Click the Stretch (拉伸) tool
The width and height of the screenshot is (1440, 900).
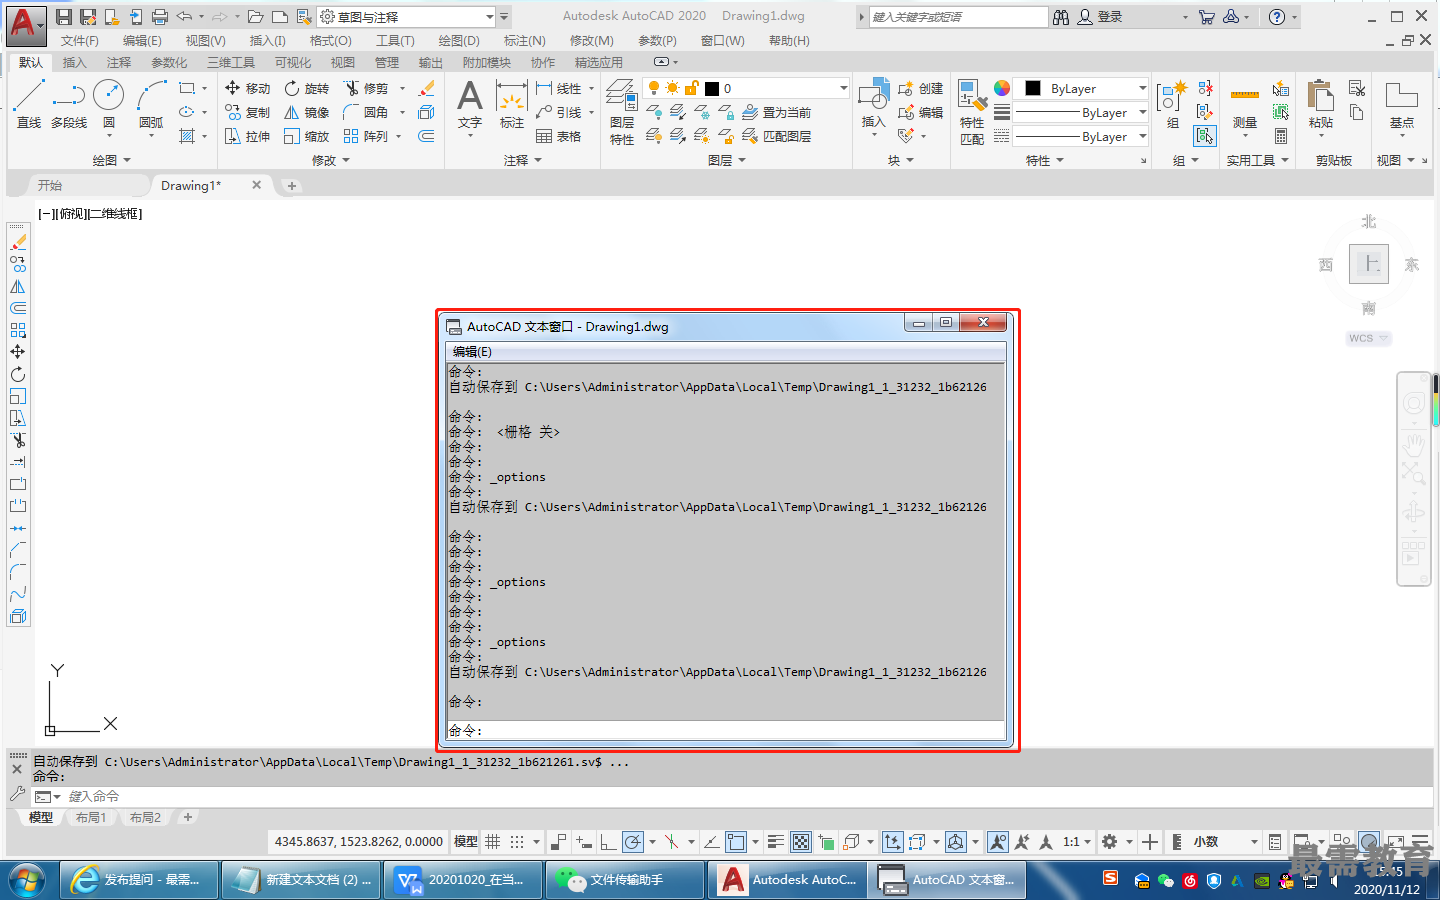(247, 136)
